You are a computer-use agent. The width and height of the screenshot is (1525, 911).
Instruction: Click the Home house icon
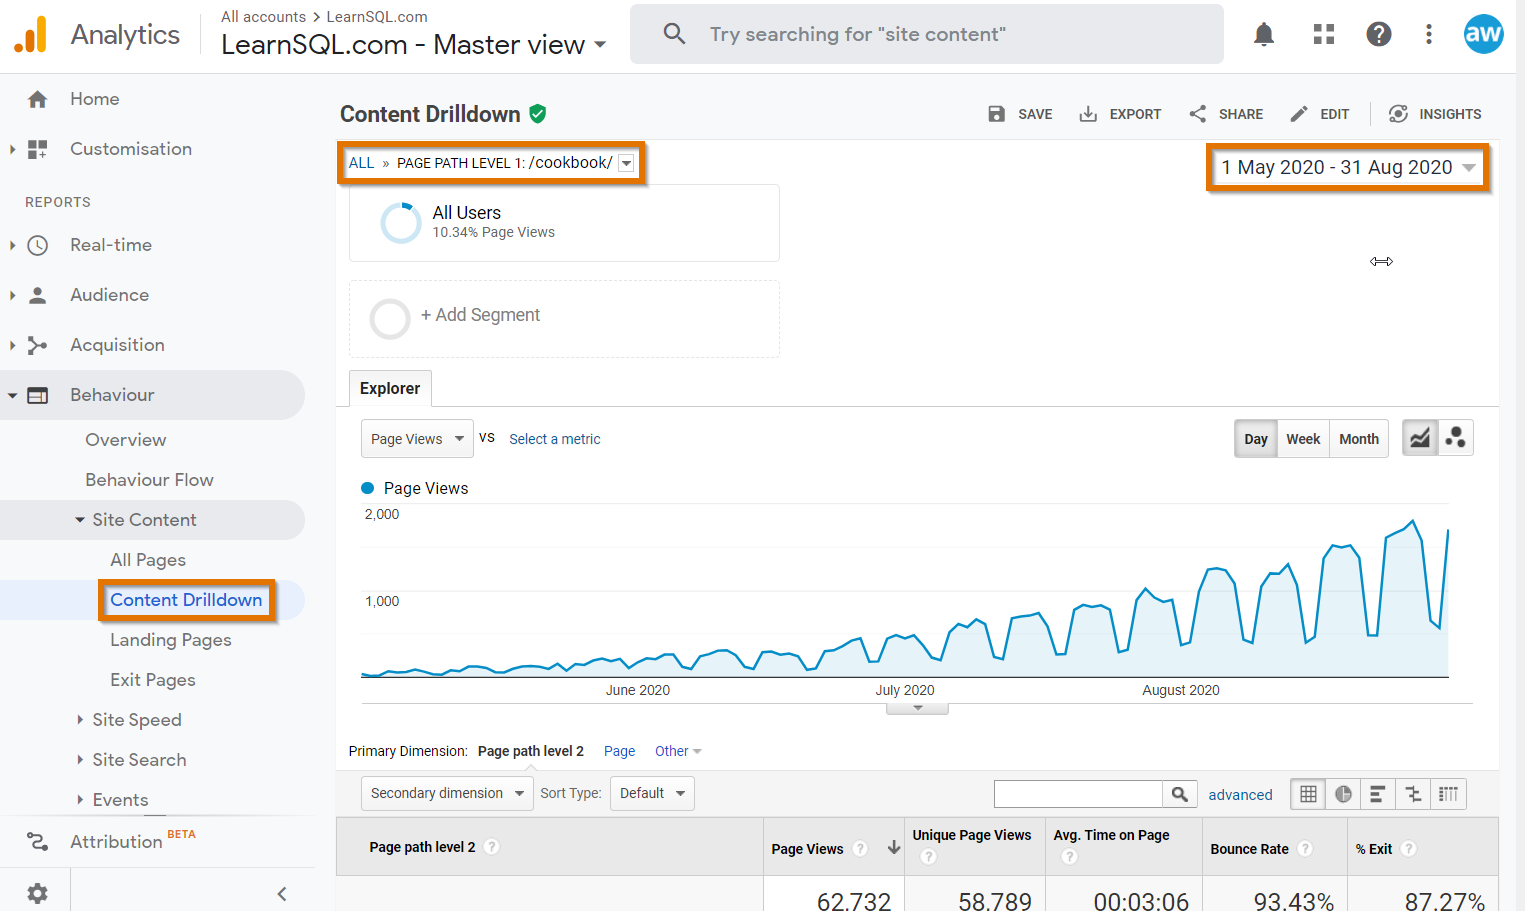click(38, 99)
